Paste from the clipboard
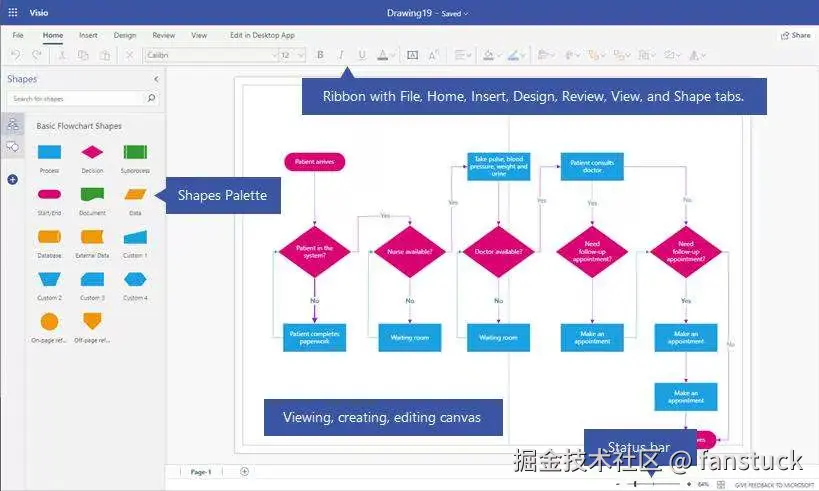This screenshot has width=819, height=491. (x=105, y=55)
